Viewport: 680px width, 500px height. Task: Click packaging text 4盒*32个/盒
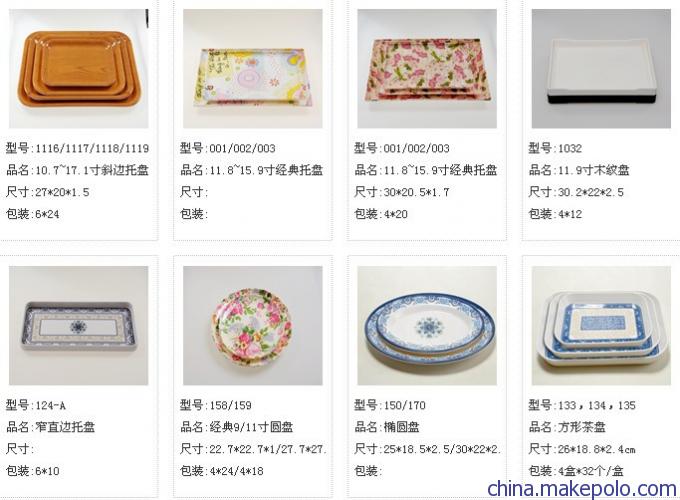[591, 471]
